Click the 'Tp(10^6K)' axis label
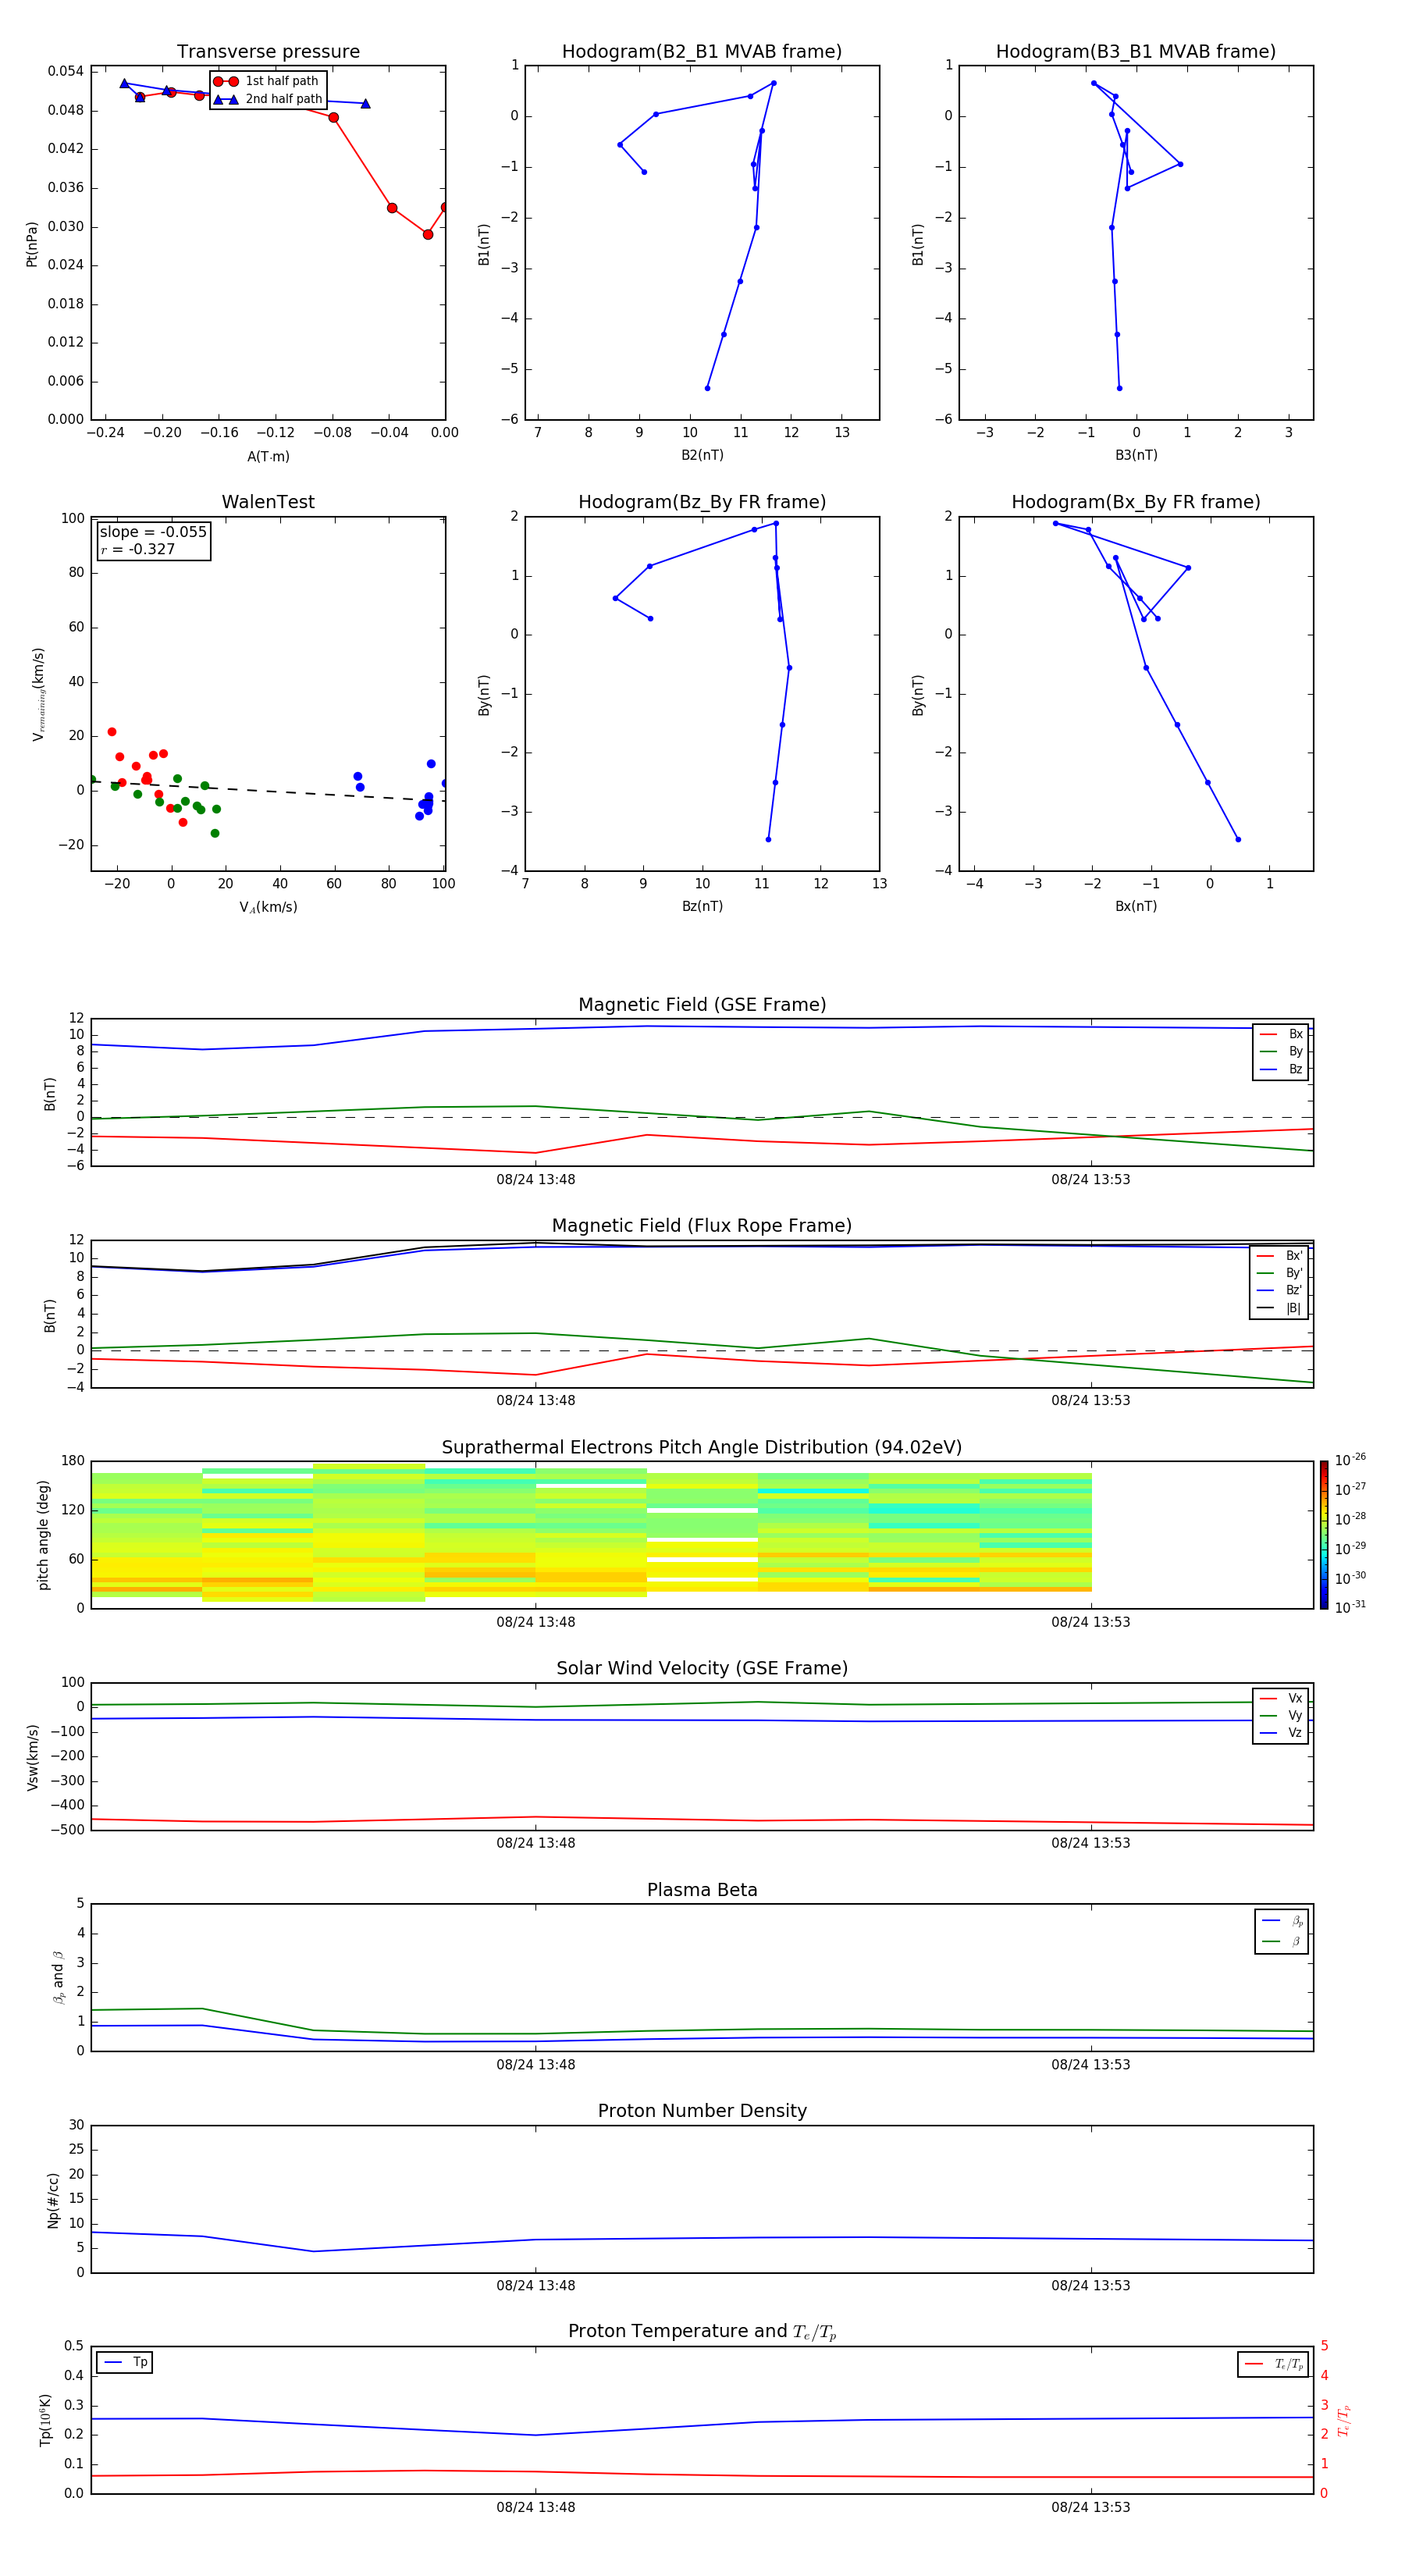 [x=45, y=2420]
